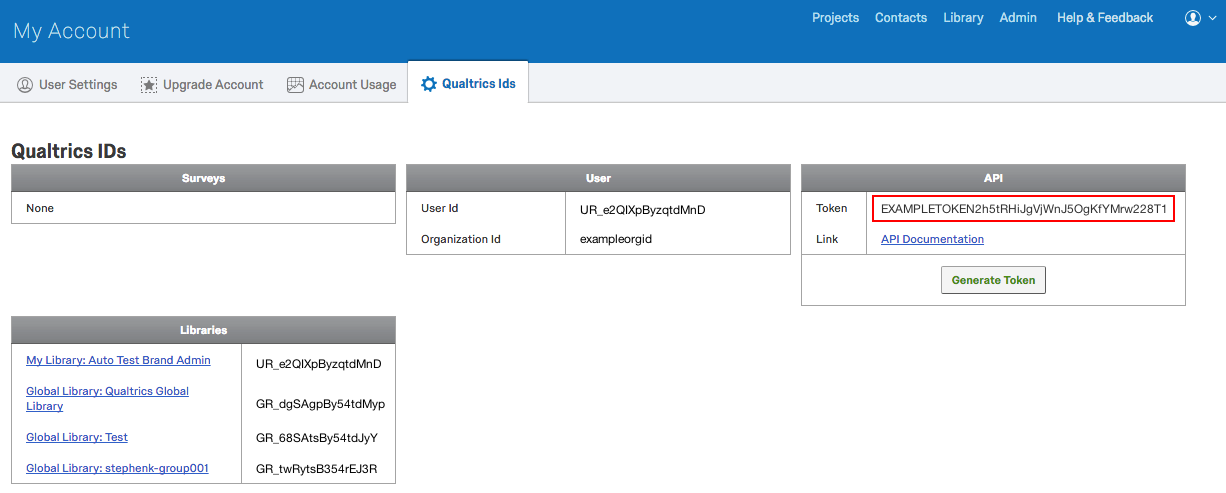
Task: Switch to the Account Usage tab
Action: [x=352, y=85]
